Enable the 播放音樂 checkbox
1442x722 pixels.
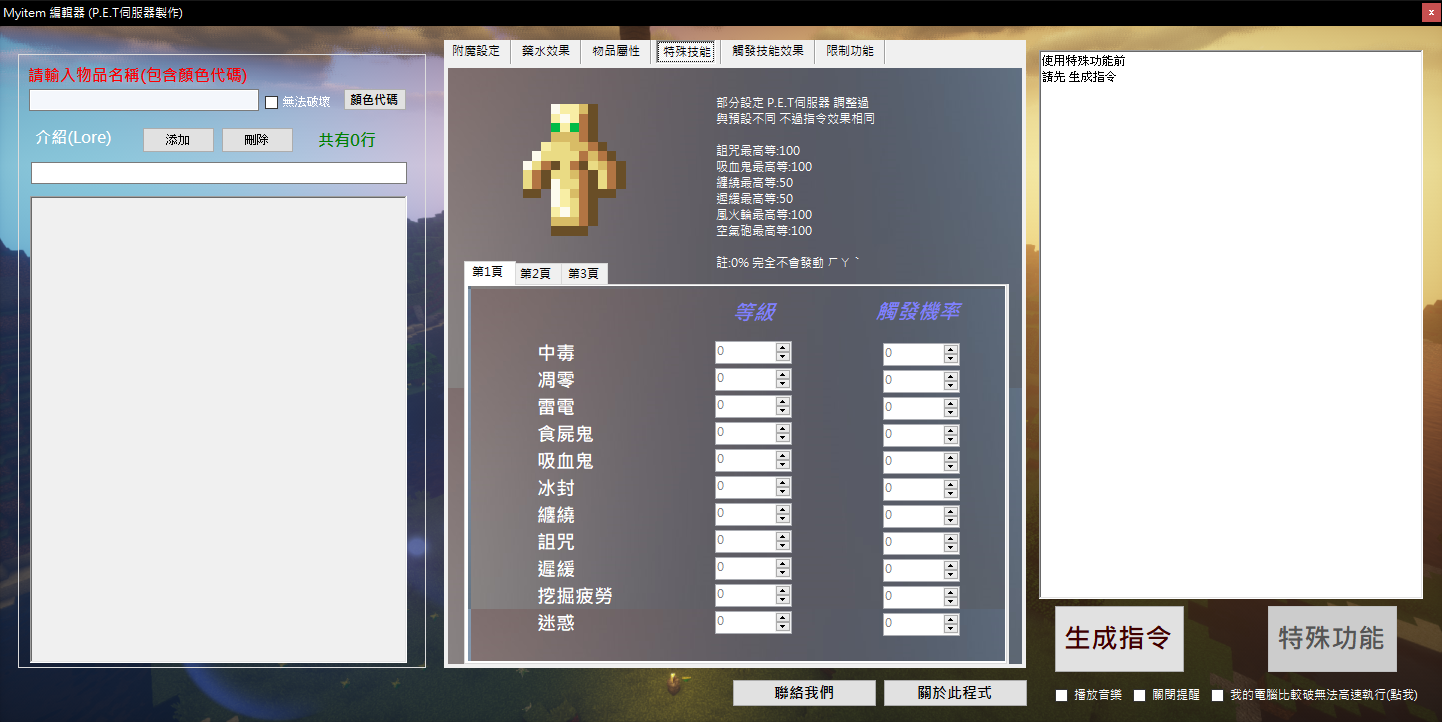pos(1062,695)
